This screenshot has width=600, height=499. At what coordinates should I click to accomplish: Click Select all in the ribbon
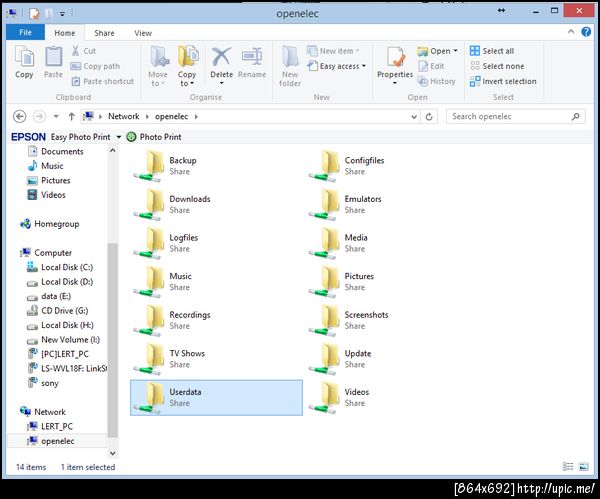(492, 51)
